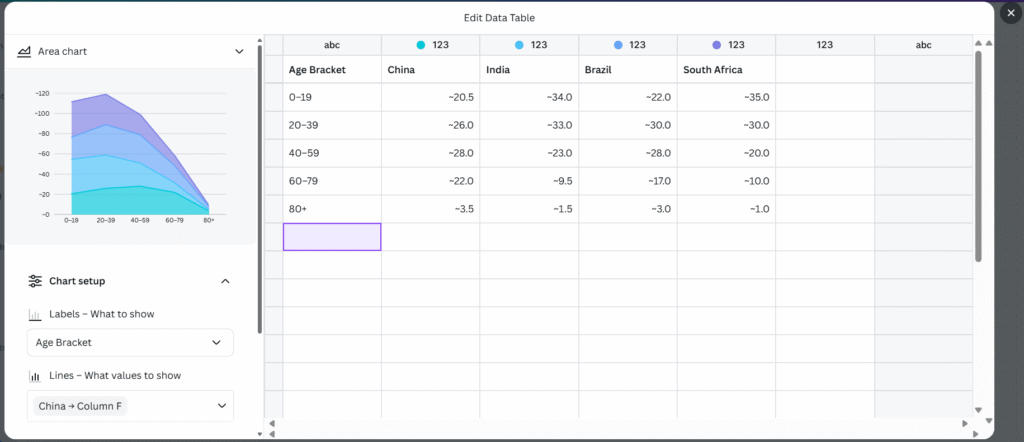Click the scroll up arrow at top right
This screenshot has height=442, width=1024.
coord(978,44)
